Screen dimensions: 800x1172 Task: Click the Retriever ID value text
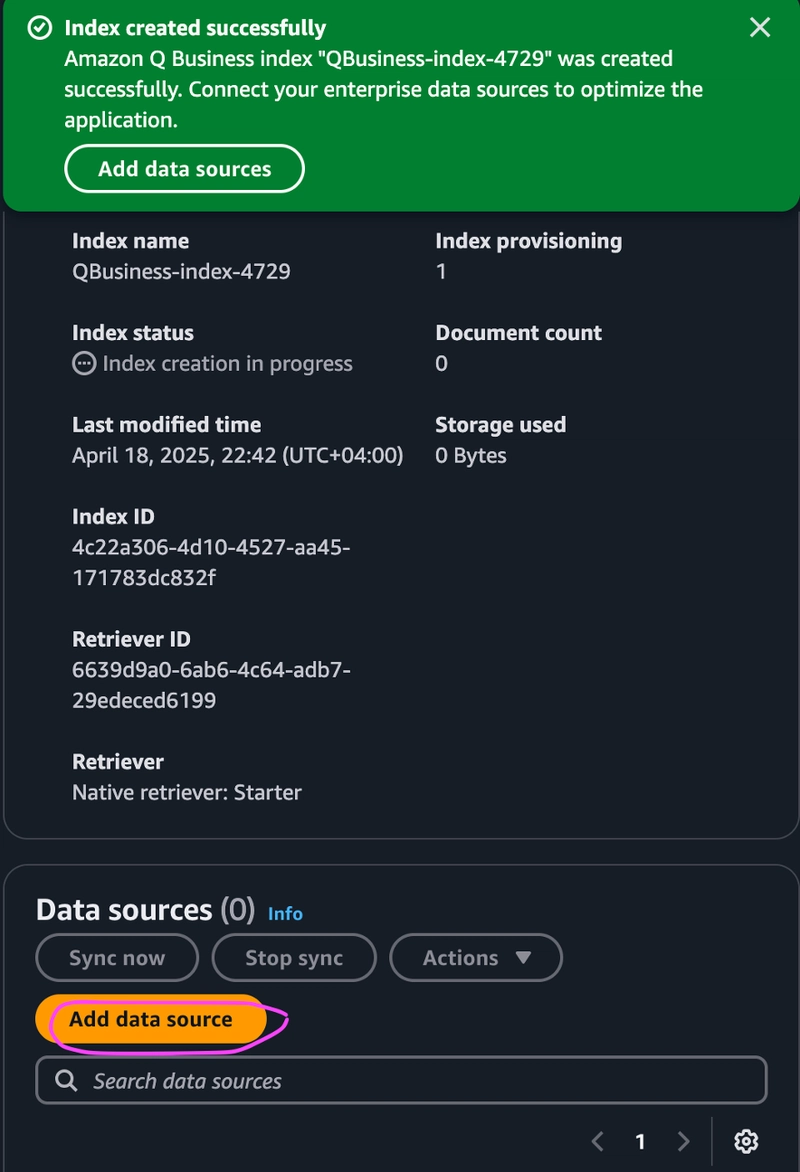(x=212, y=685)
